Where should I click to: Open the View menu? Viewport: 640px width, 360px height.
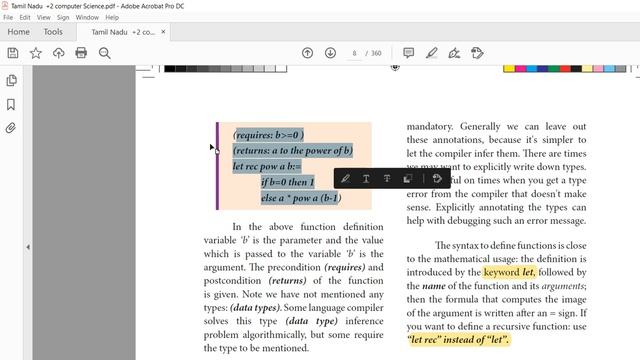[x=44, y=18]
